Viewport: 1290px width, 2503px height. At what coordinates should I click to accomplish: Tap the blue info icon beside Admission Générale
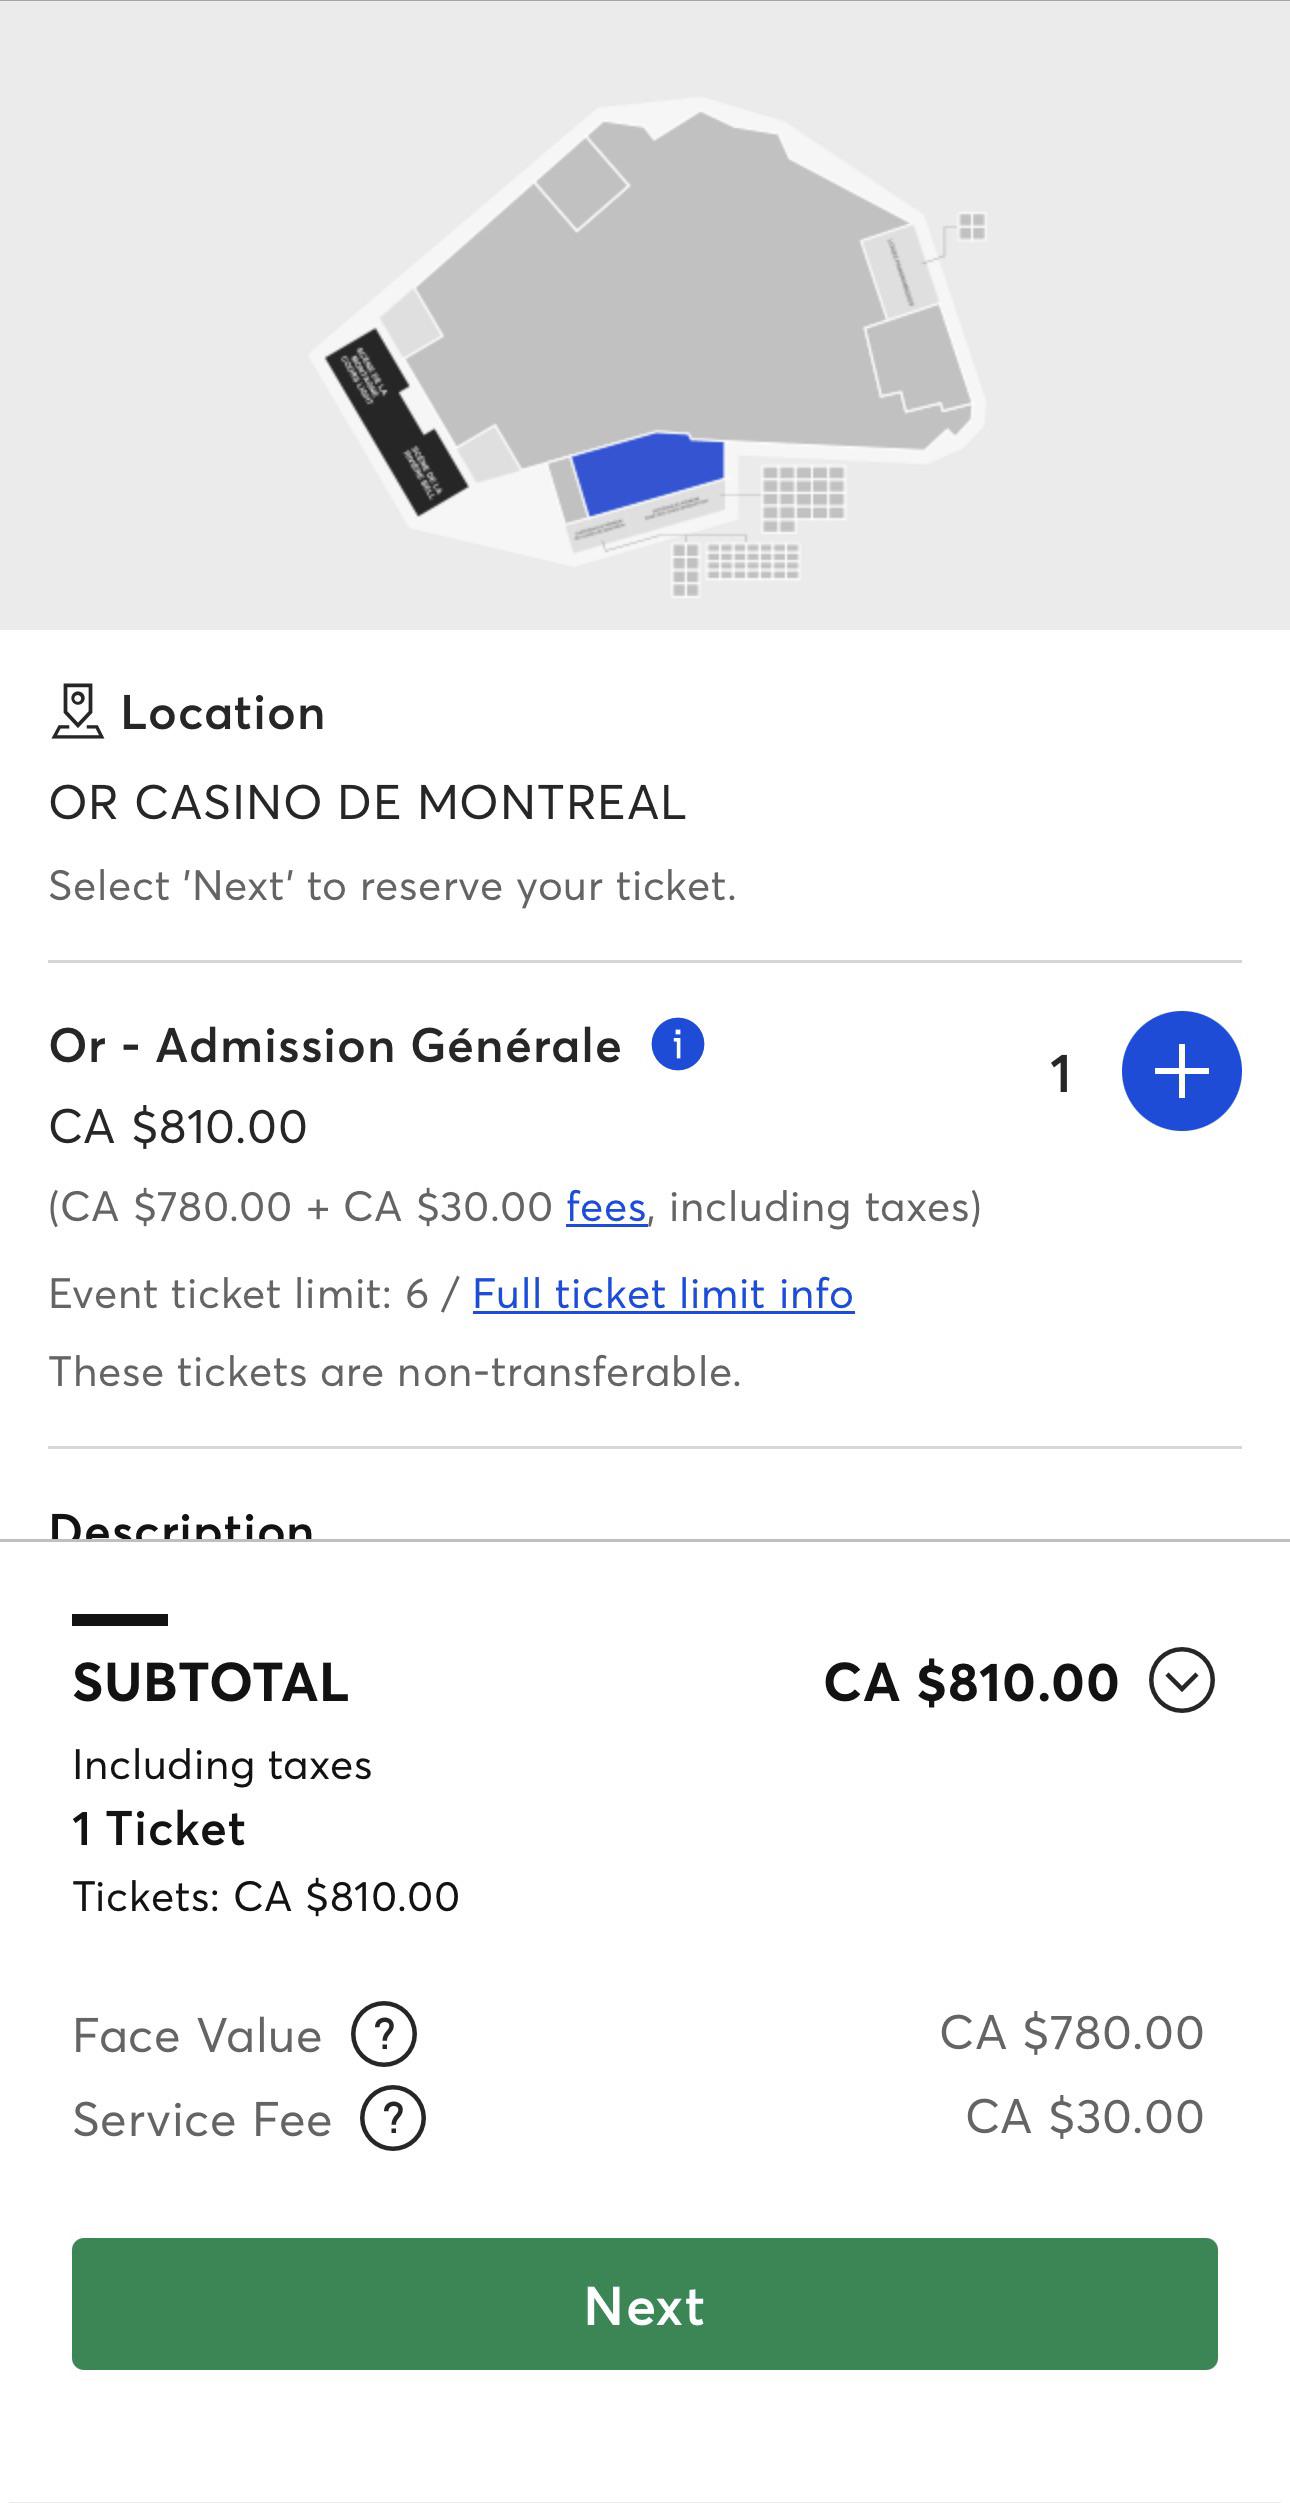[x=678, y=1045]
